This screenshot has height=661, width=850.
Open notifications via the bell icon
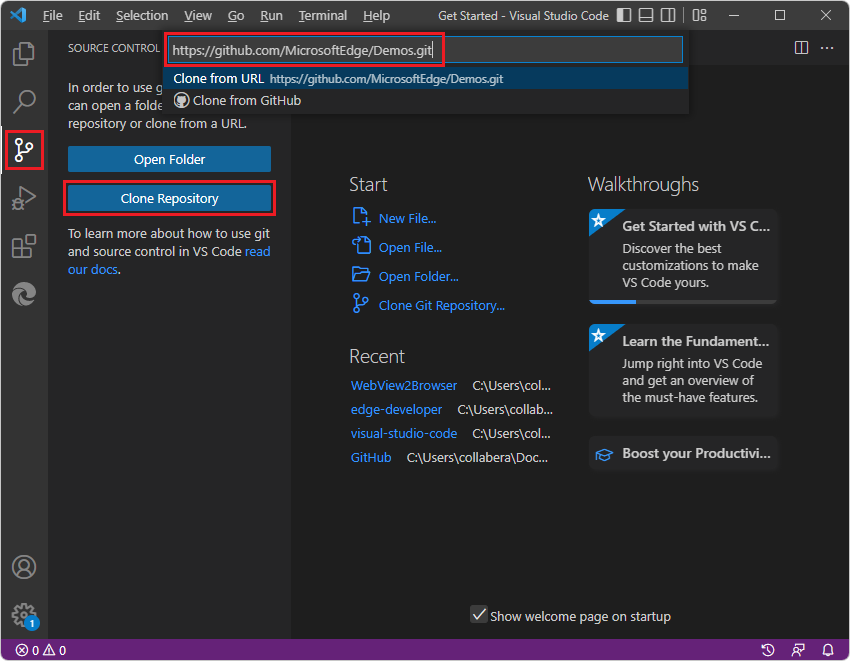pyautogui.click(x=828, y=650)
